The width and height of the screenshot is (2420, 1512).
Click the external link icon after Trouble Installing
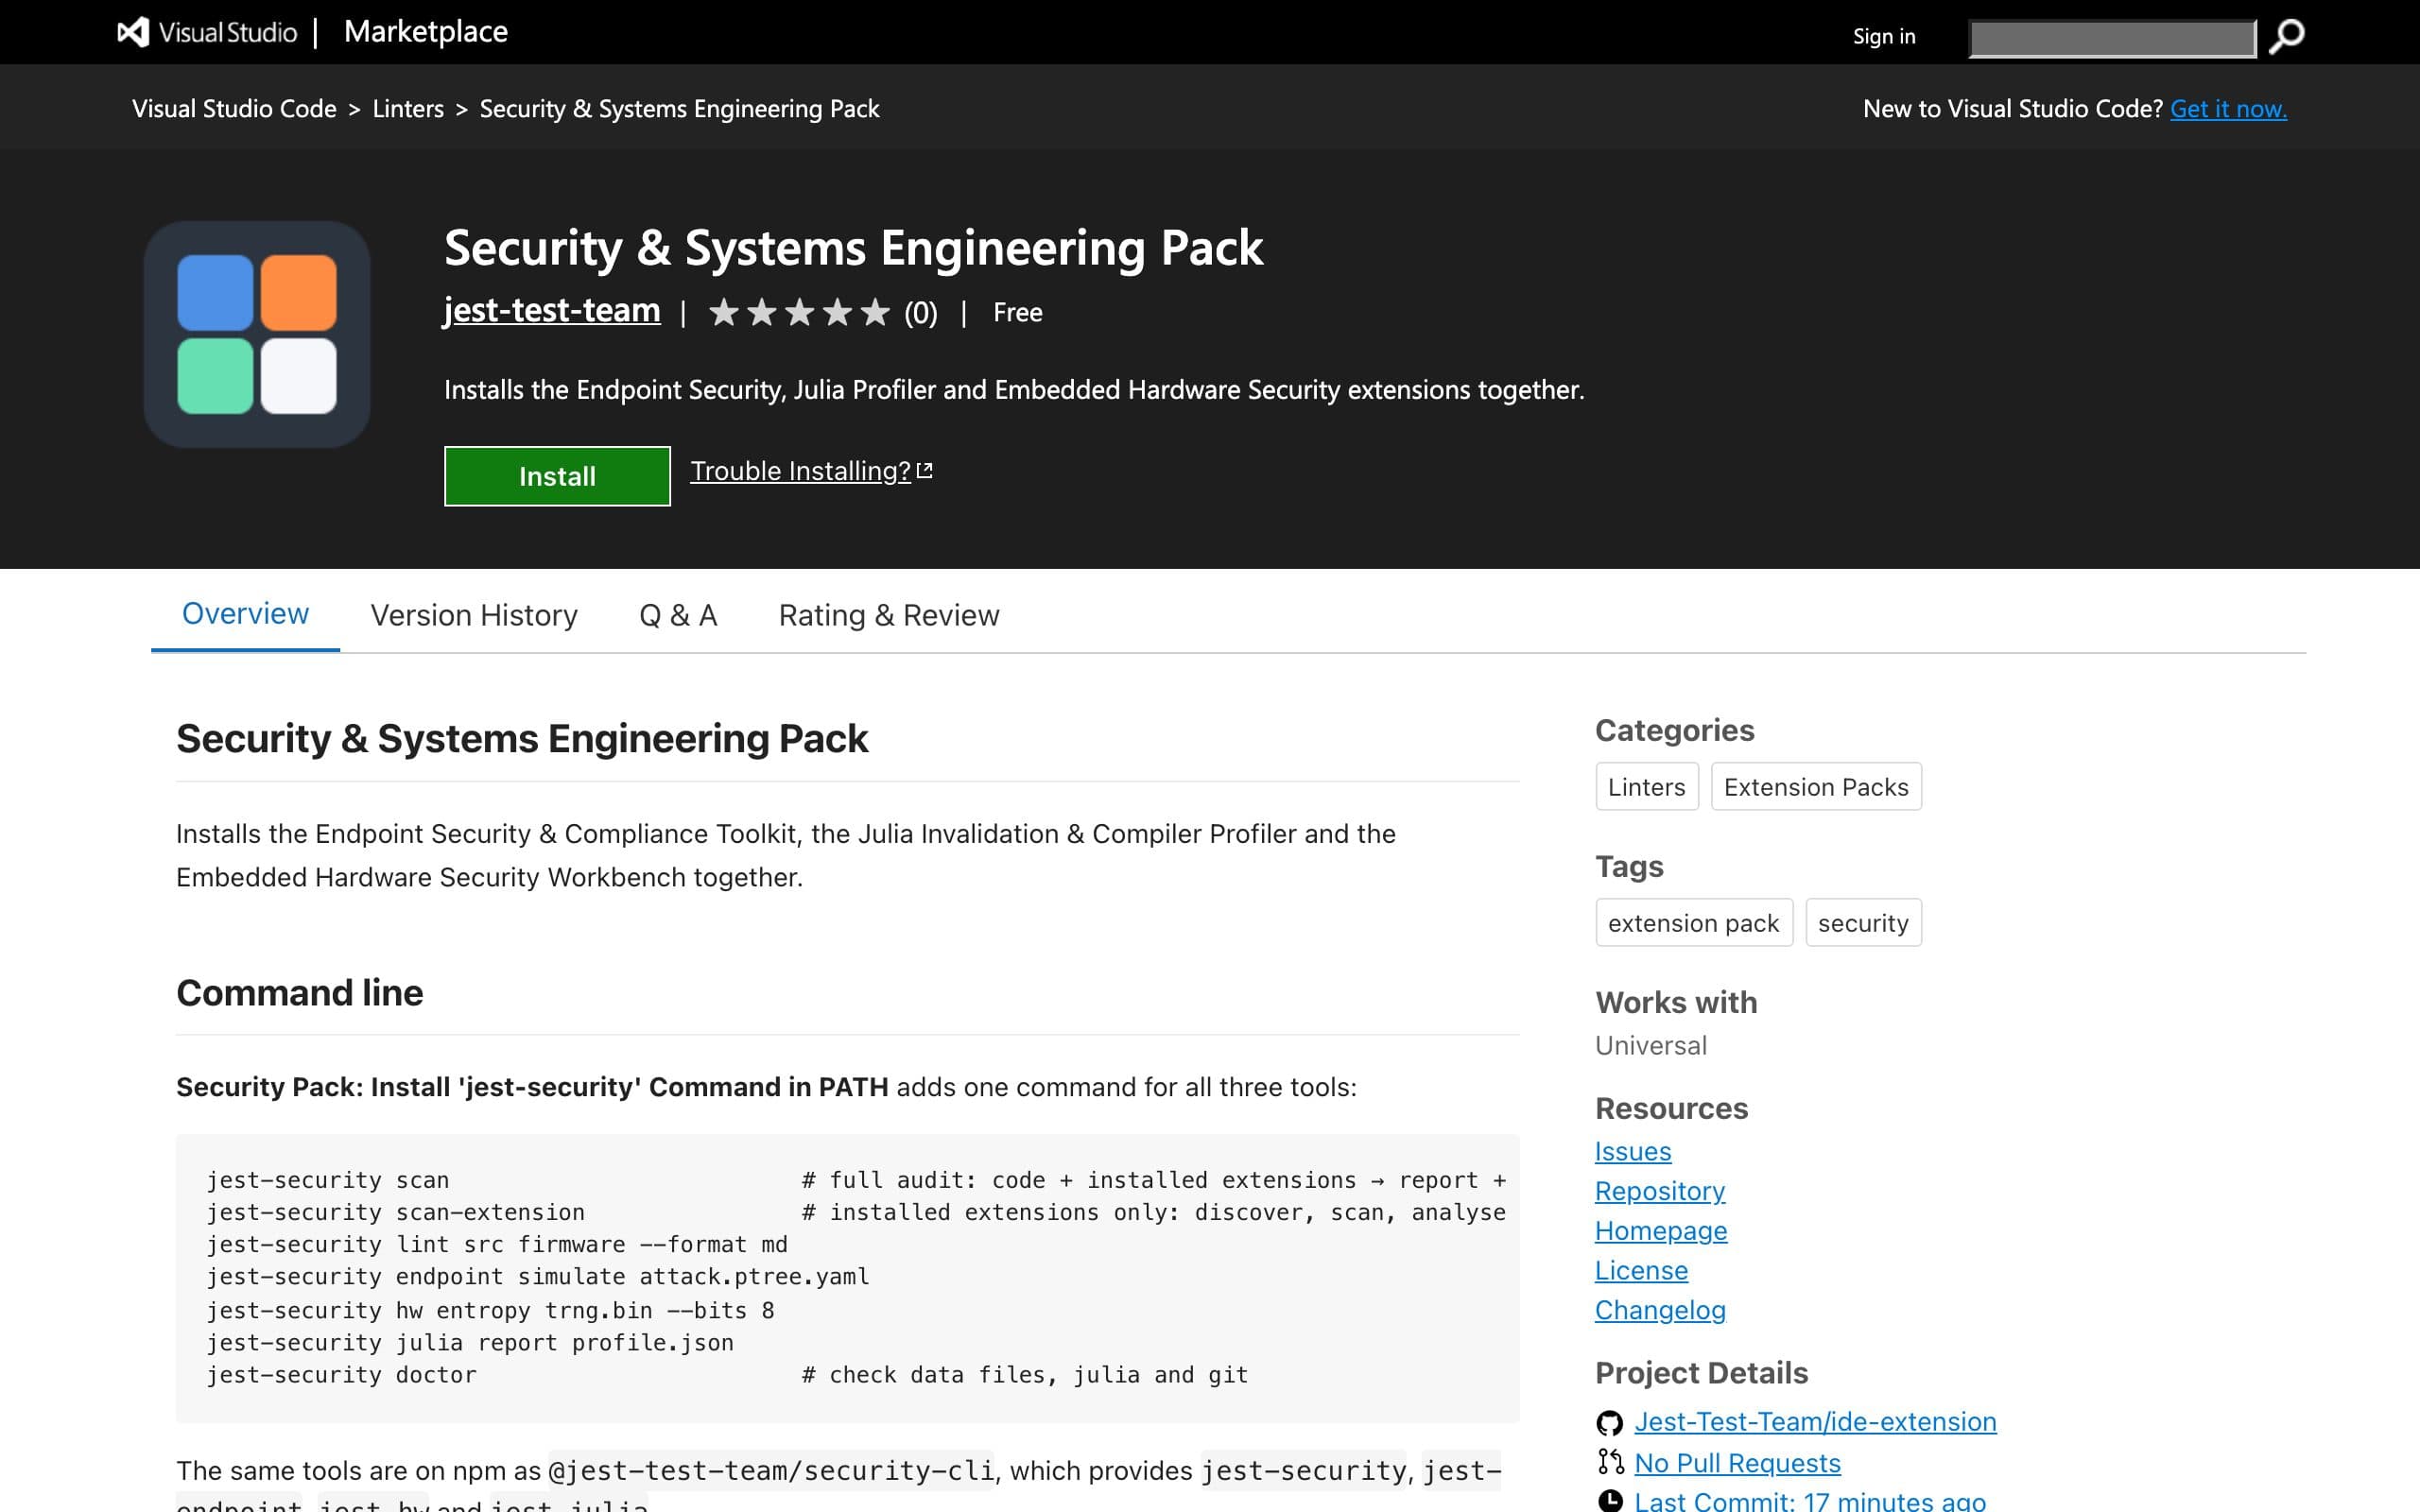point(924,470)
